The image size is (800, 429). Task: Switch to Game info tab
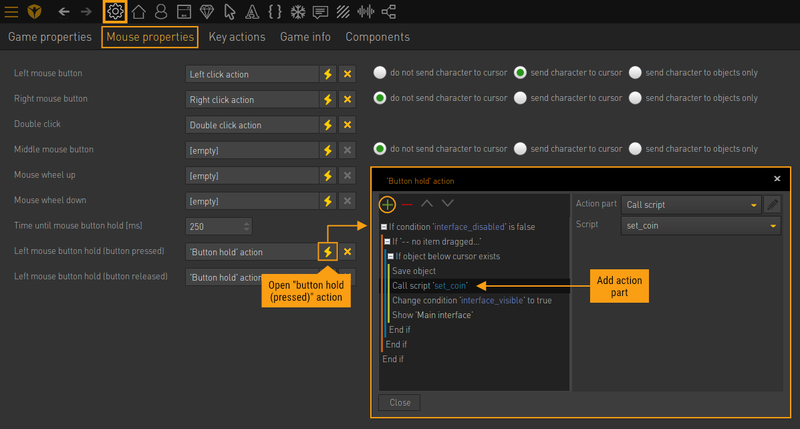pos(305,37)
